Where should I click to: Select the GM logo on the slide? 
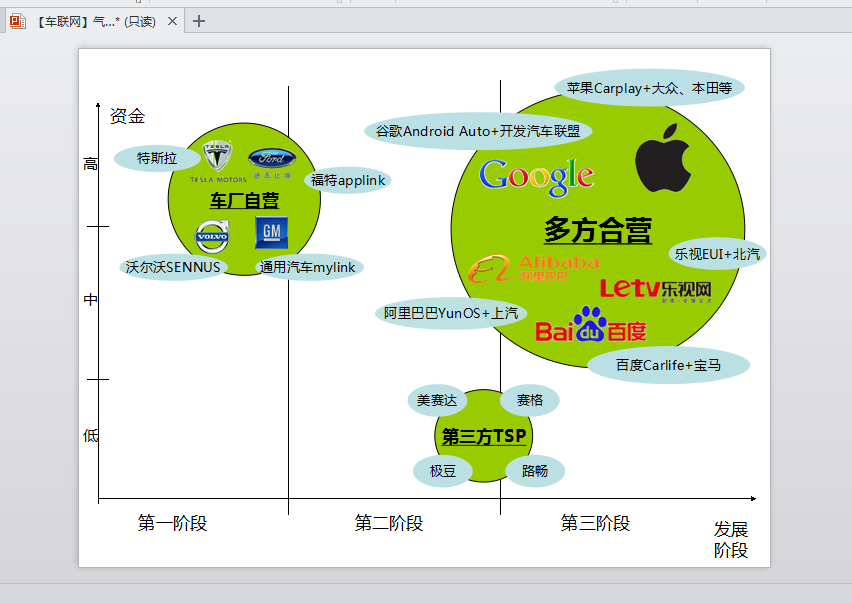[272, 233]
